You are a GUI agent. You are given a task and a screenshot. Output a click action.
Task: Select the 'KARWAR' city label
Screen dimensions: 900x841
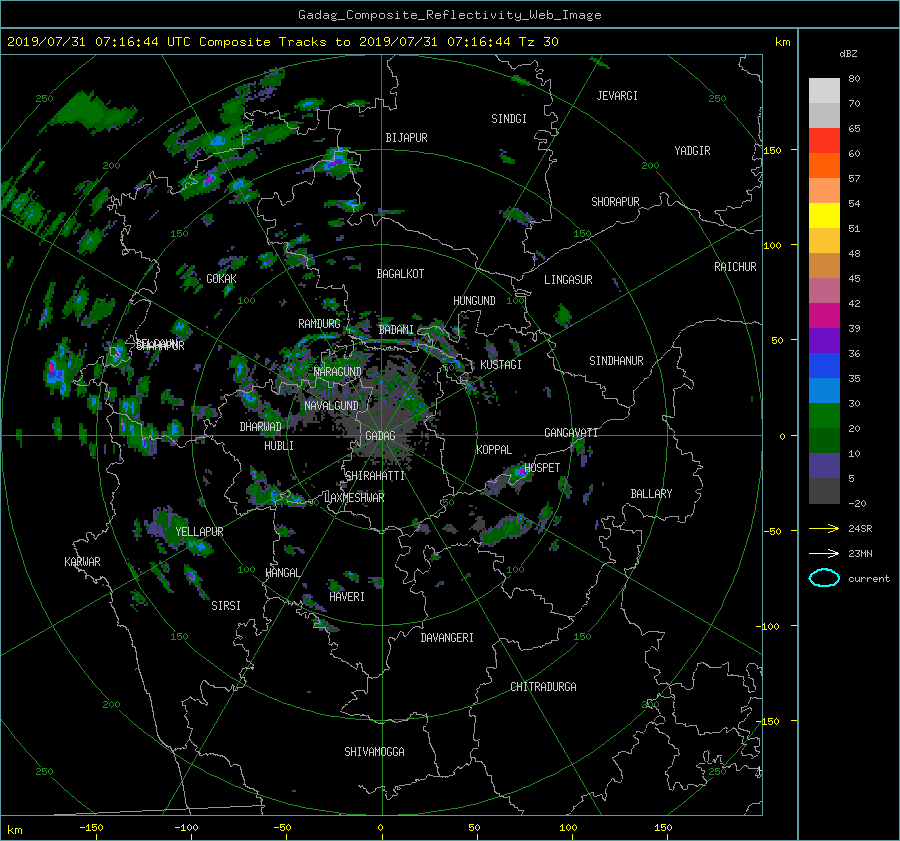click(x=82, y=562)
